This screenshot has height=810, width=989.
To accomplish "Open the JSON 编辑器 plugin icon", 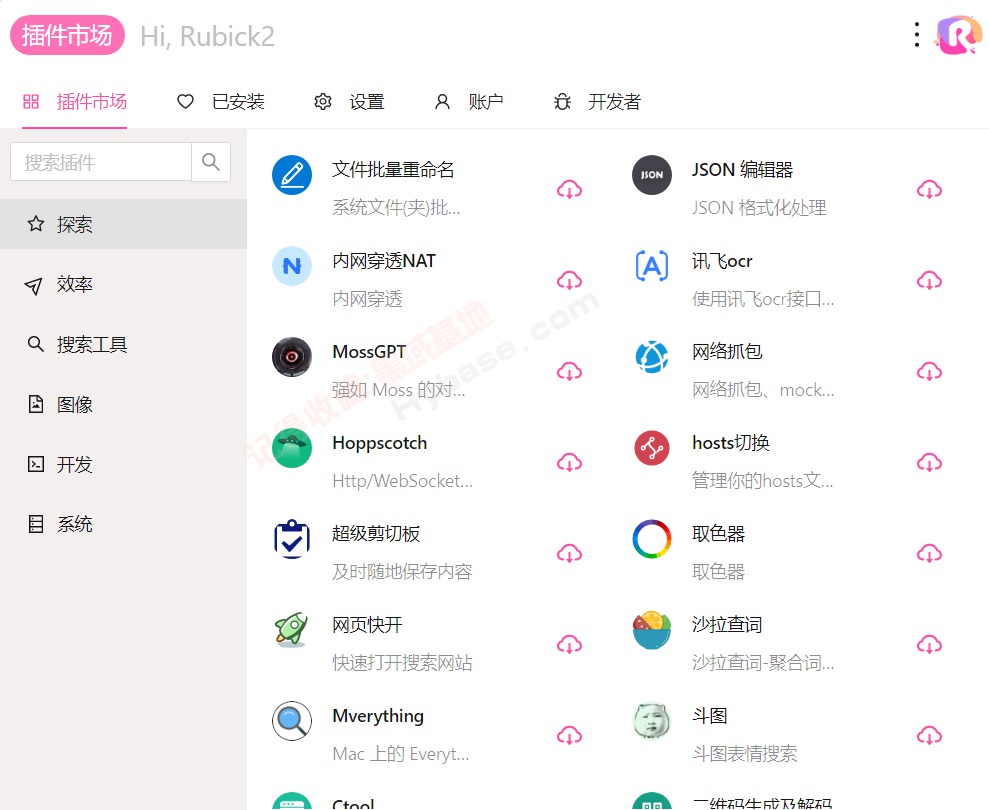I will (x=652, y=175).
